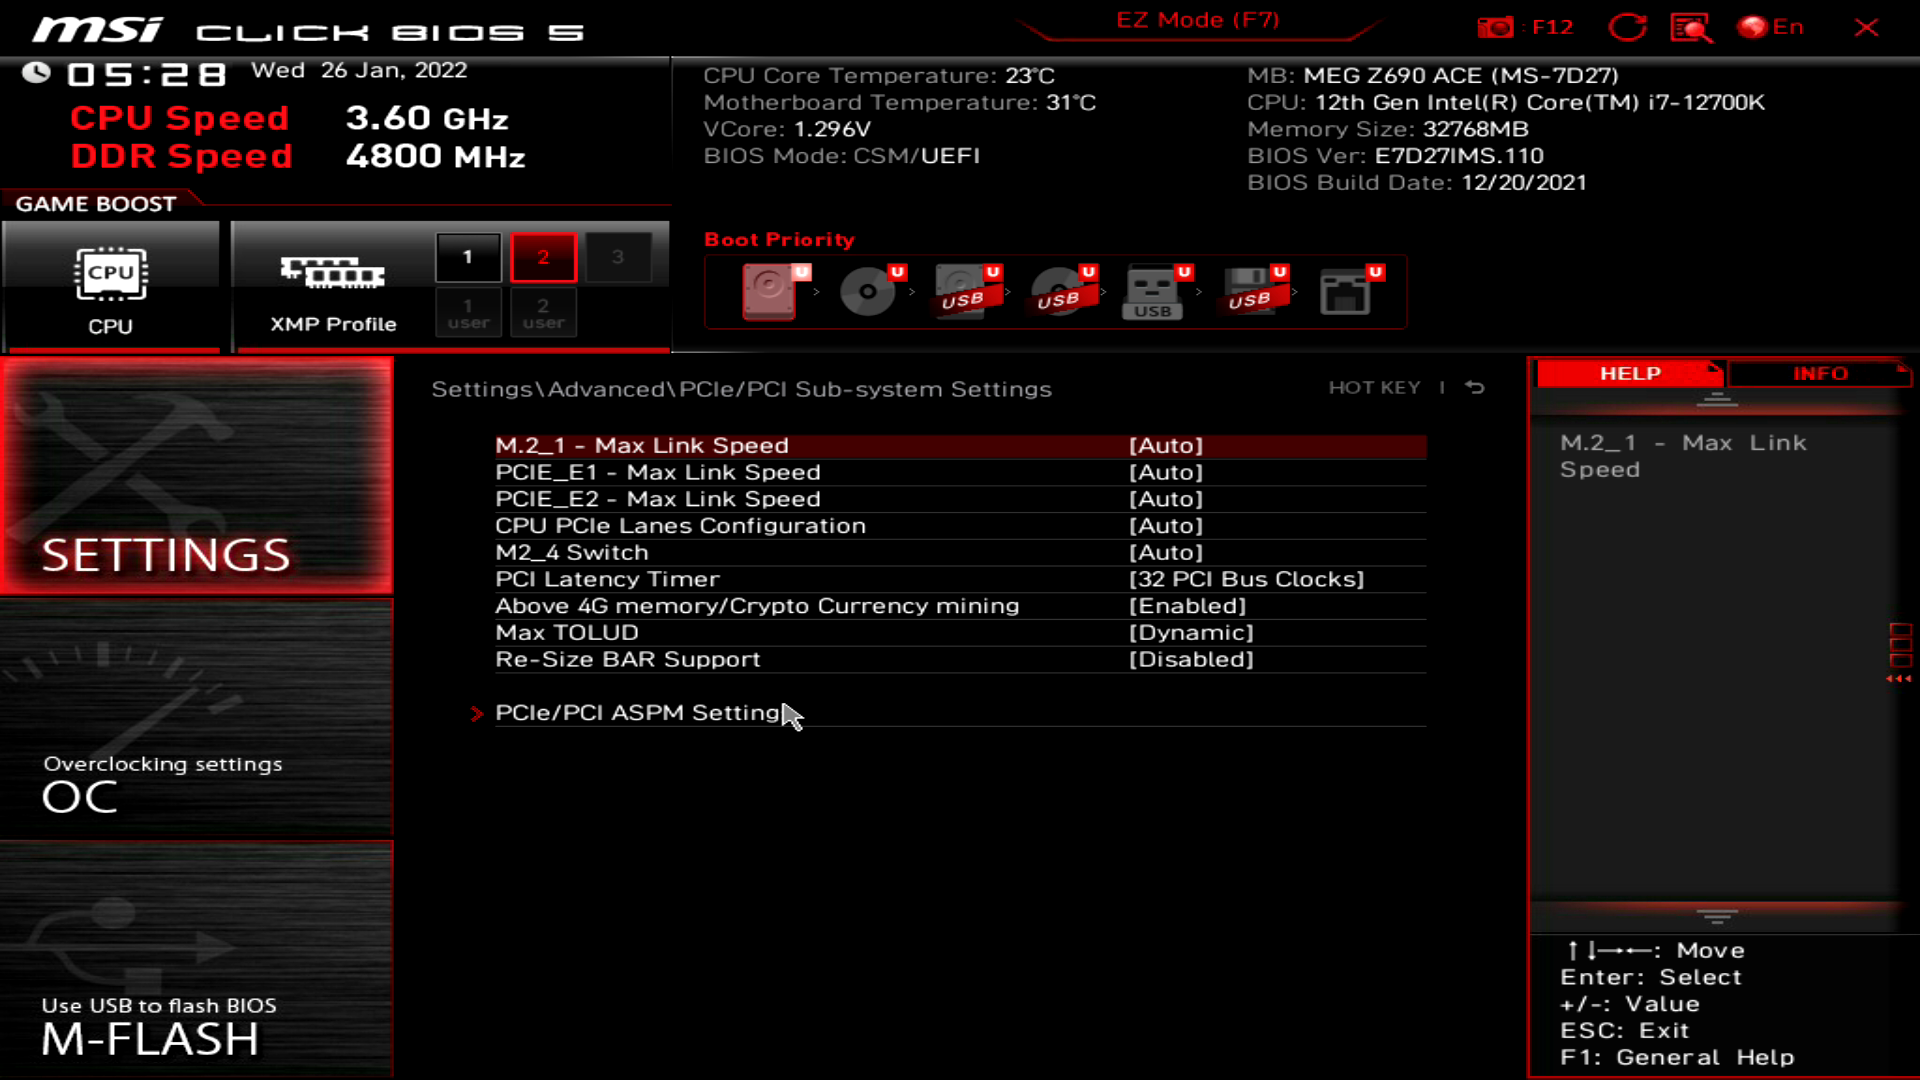Select the network boot icon in Boot Priority

[1347, 292]
